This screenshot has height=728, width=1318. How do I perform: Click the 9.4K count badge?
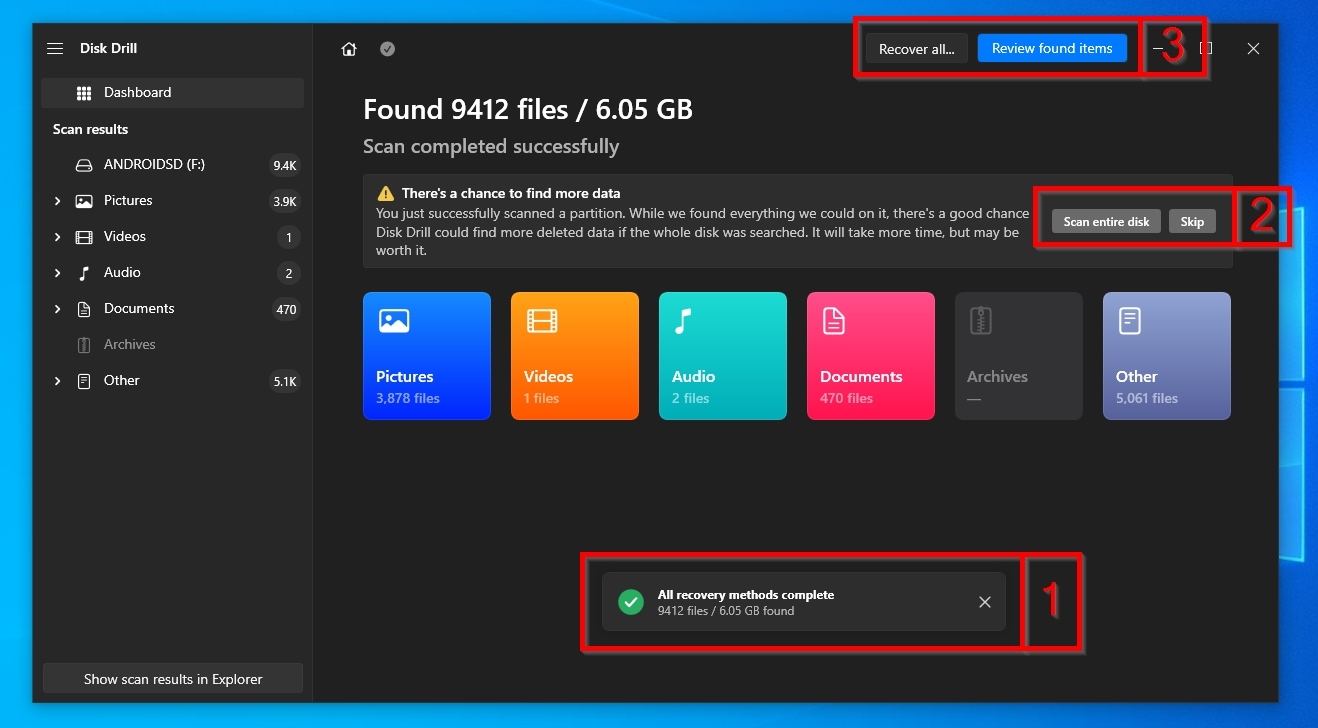[284, 166]
